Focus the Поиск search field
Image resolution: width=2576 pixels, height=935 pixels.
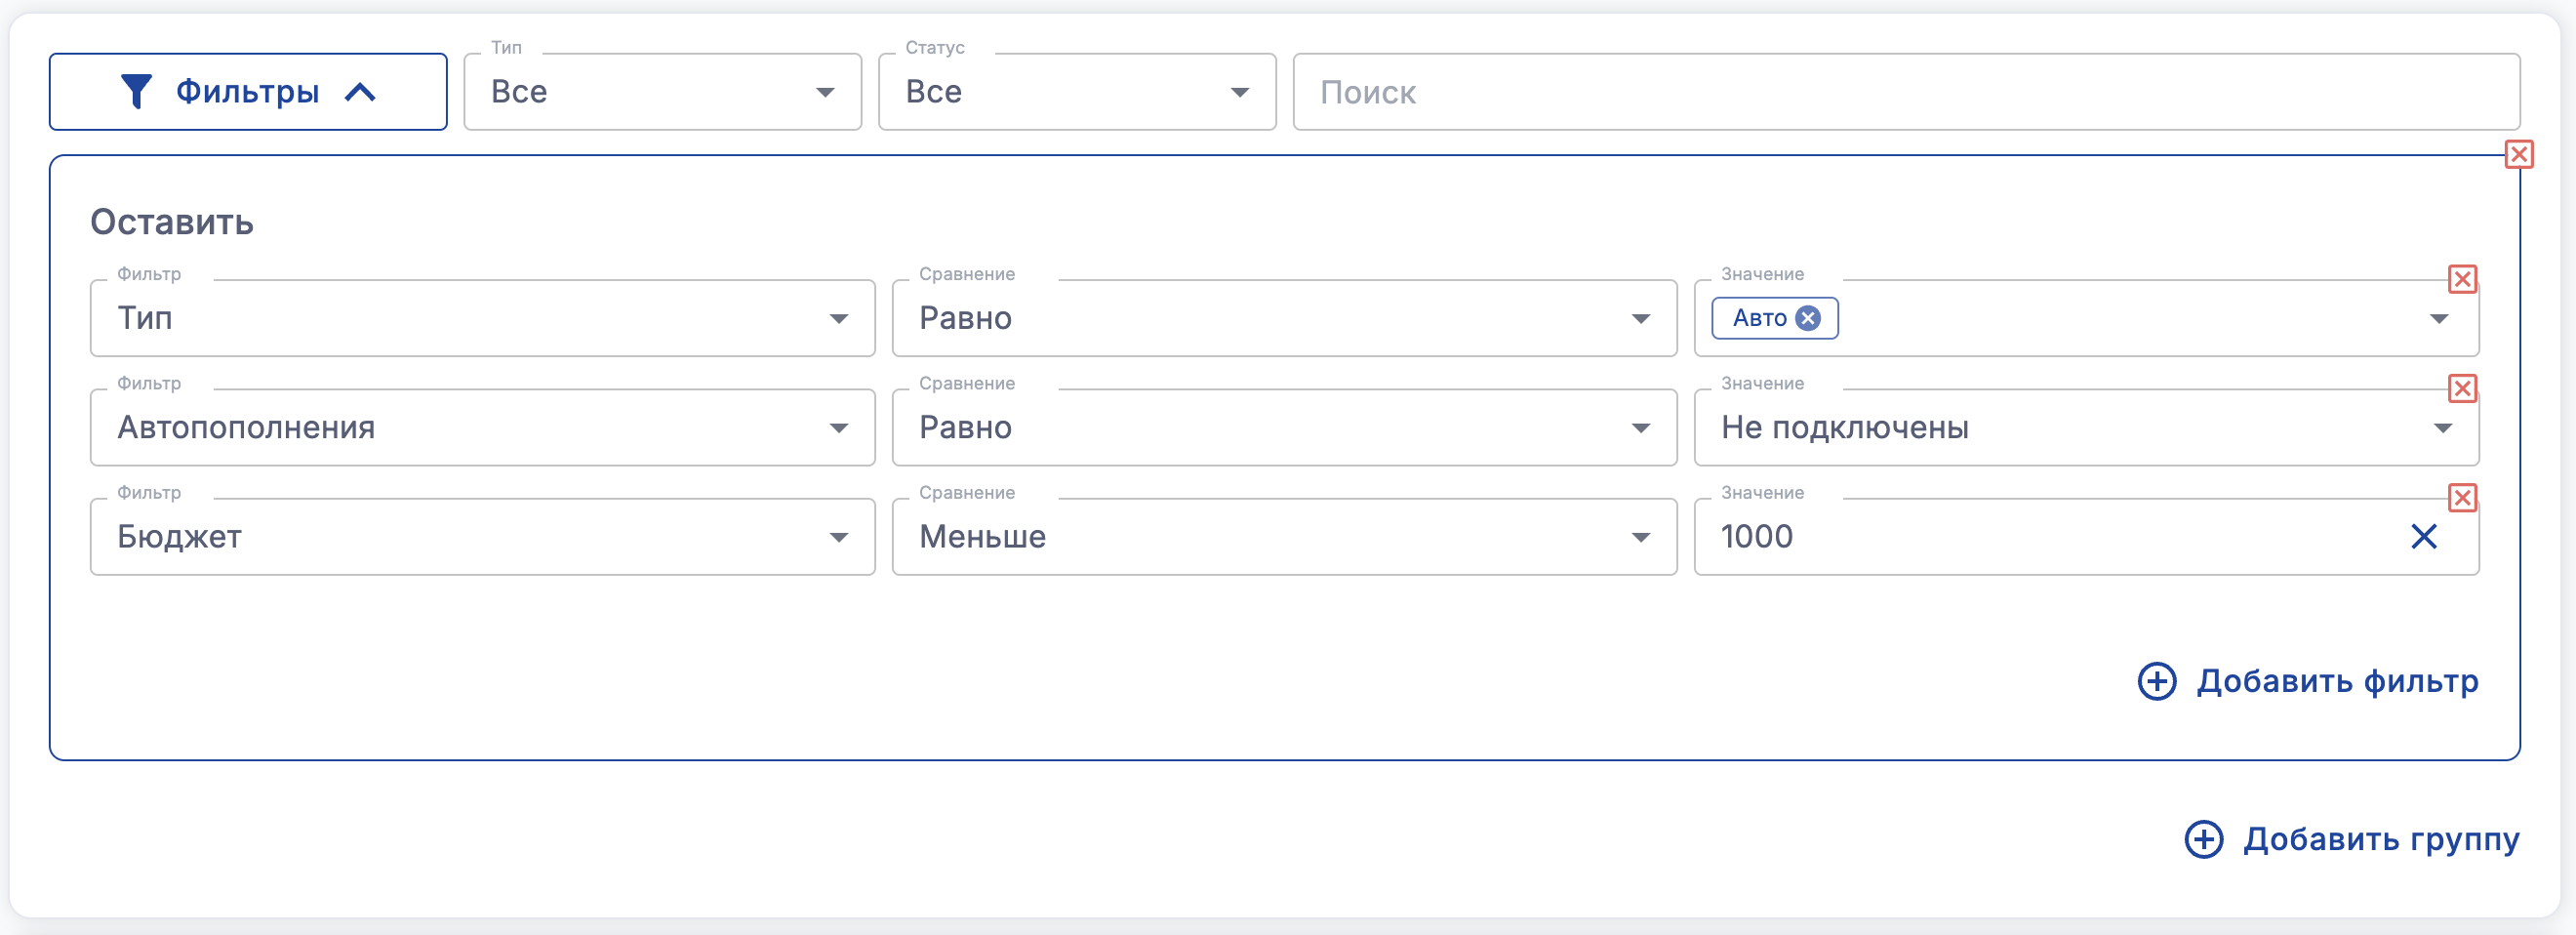1905,92
